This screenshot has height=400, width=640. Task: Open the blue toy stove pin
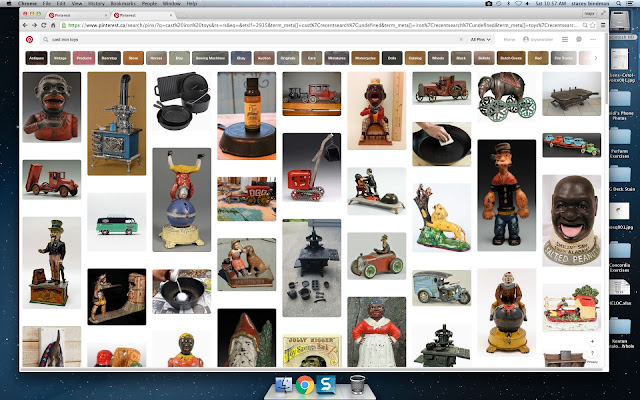click(x=116, y=124)
